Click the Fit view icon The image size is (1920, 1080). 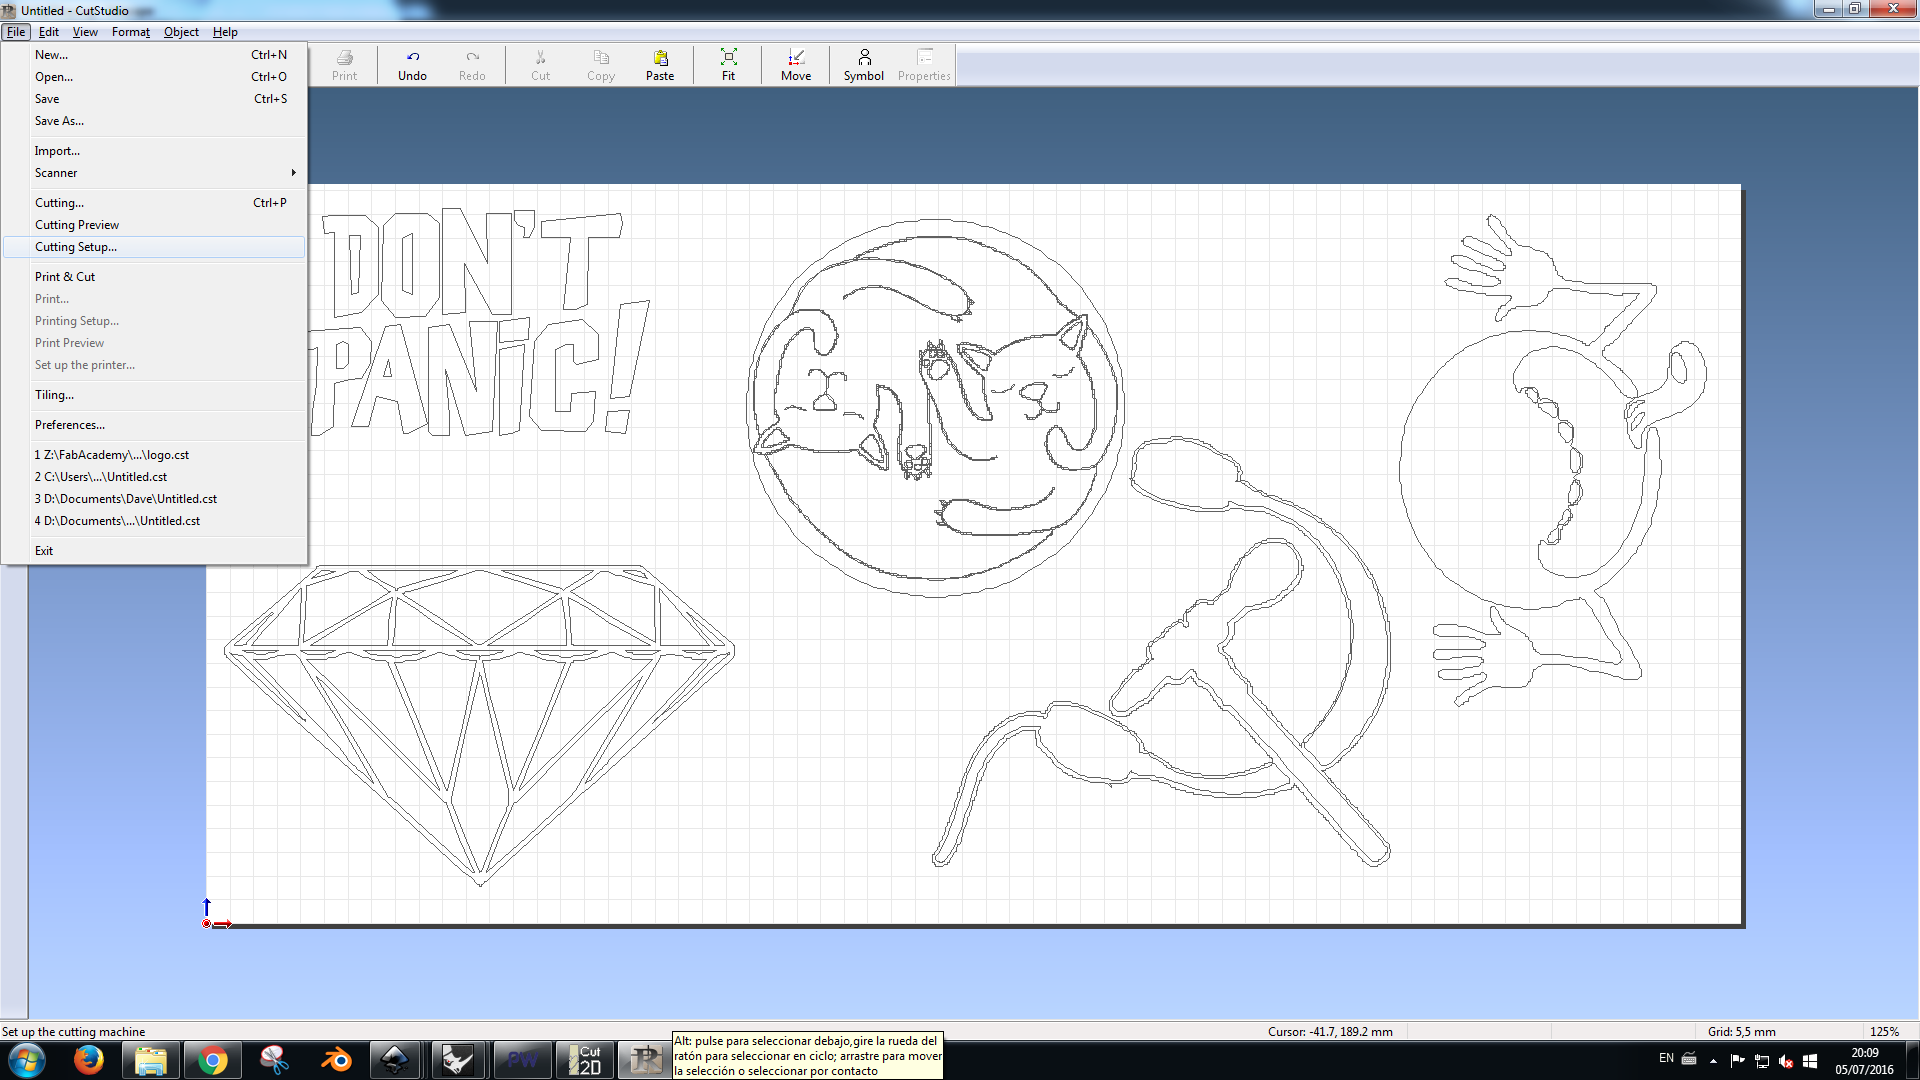click(x=728, y=65)
